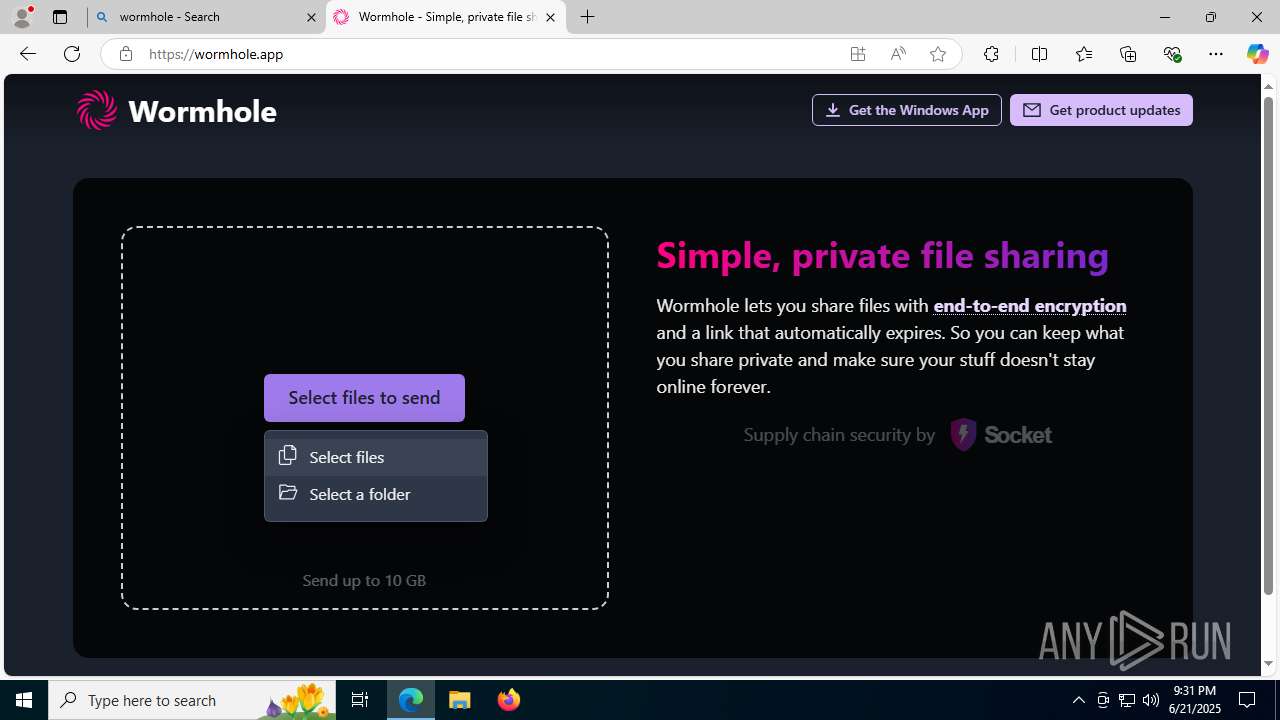Open Copilot sidebar
Screen dimensions: 1280x720
1257,54
